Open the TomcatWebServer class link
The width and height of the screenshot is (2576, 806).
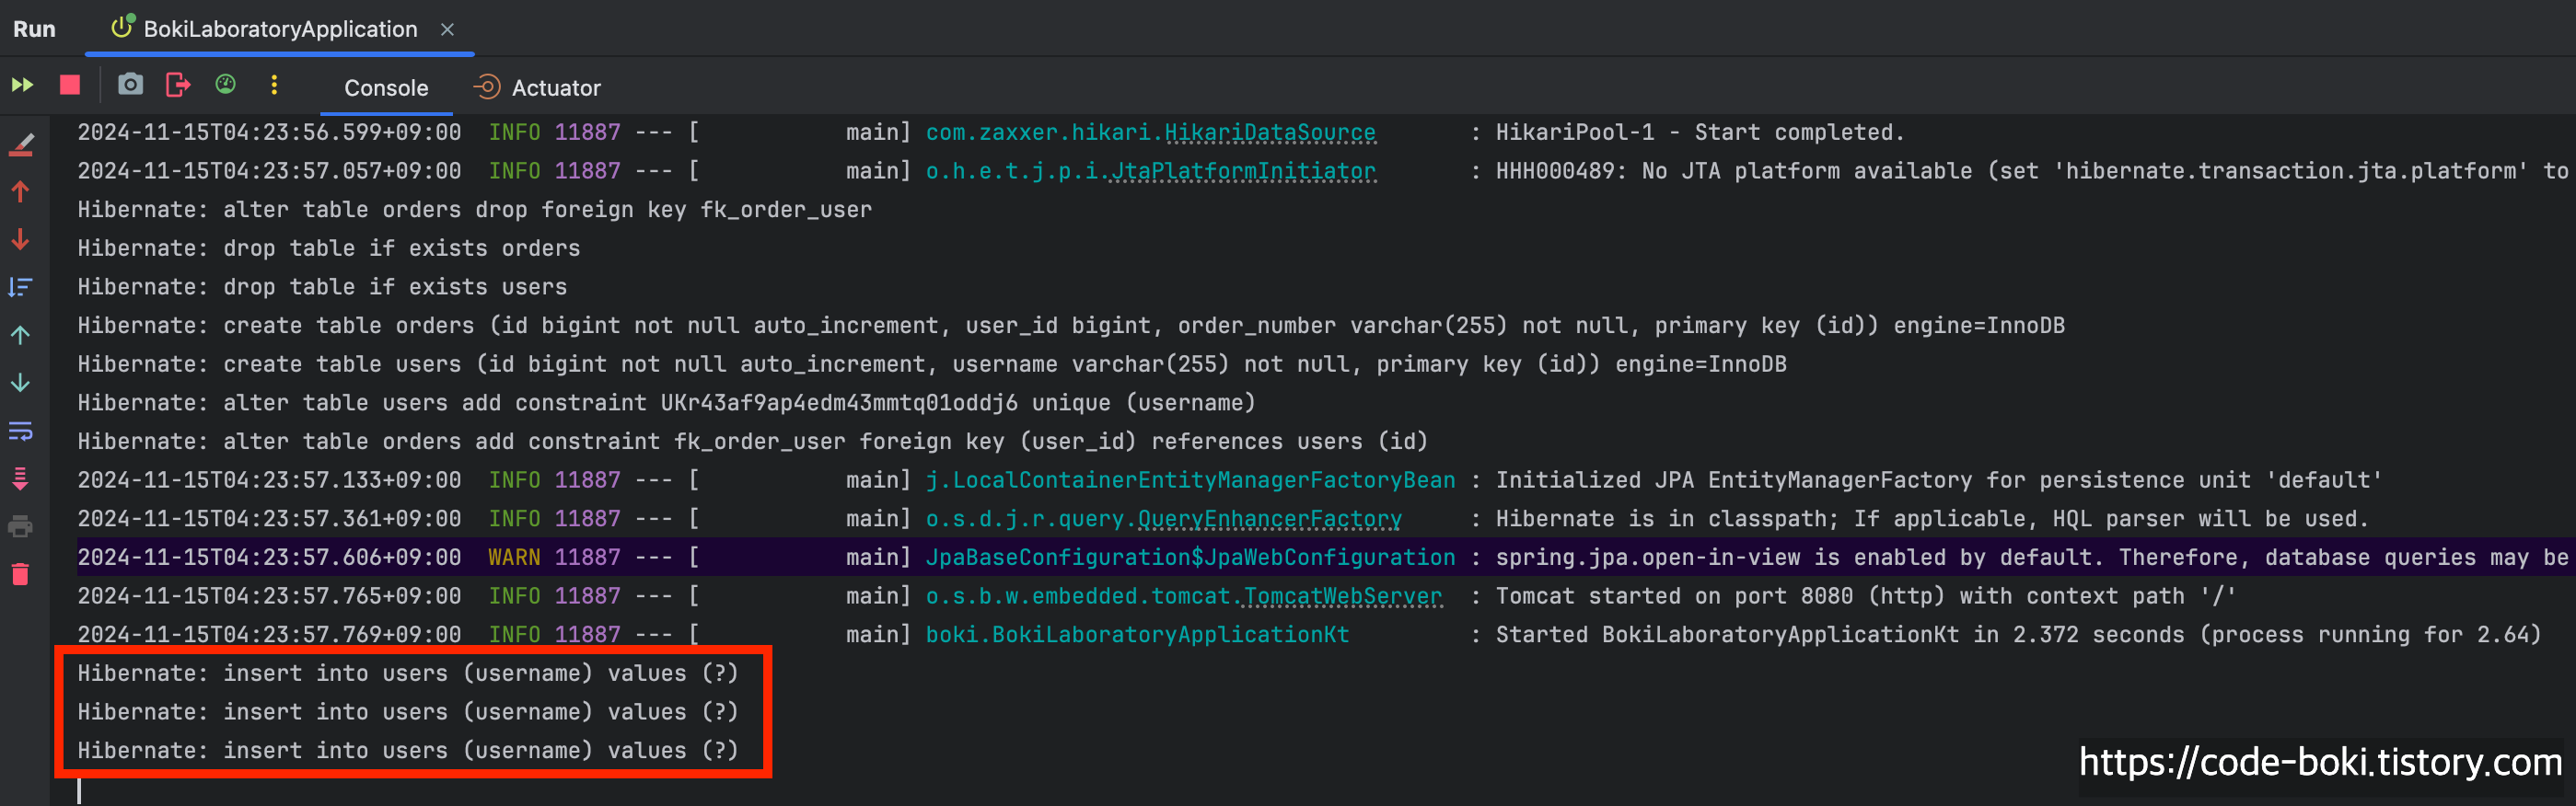[x=1343, y=597]
